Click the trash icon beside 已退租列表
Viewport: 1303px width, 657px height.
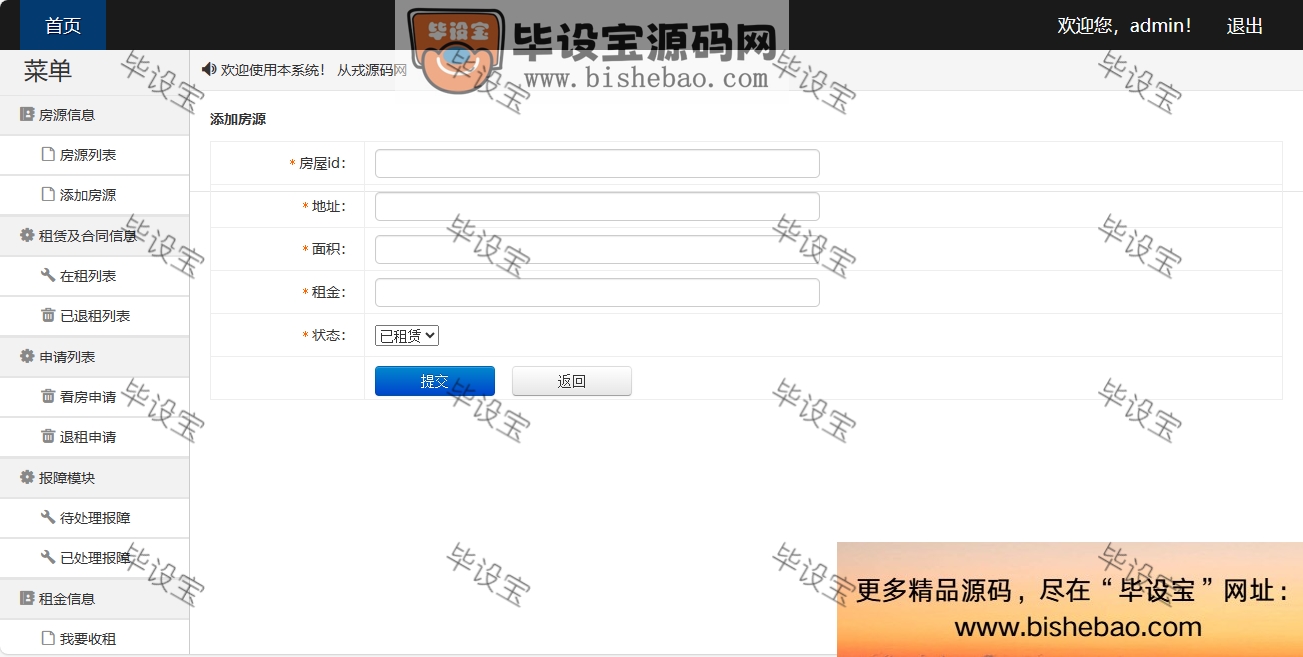[x=47, y=316]
